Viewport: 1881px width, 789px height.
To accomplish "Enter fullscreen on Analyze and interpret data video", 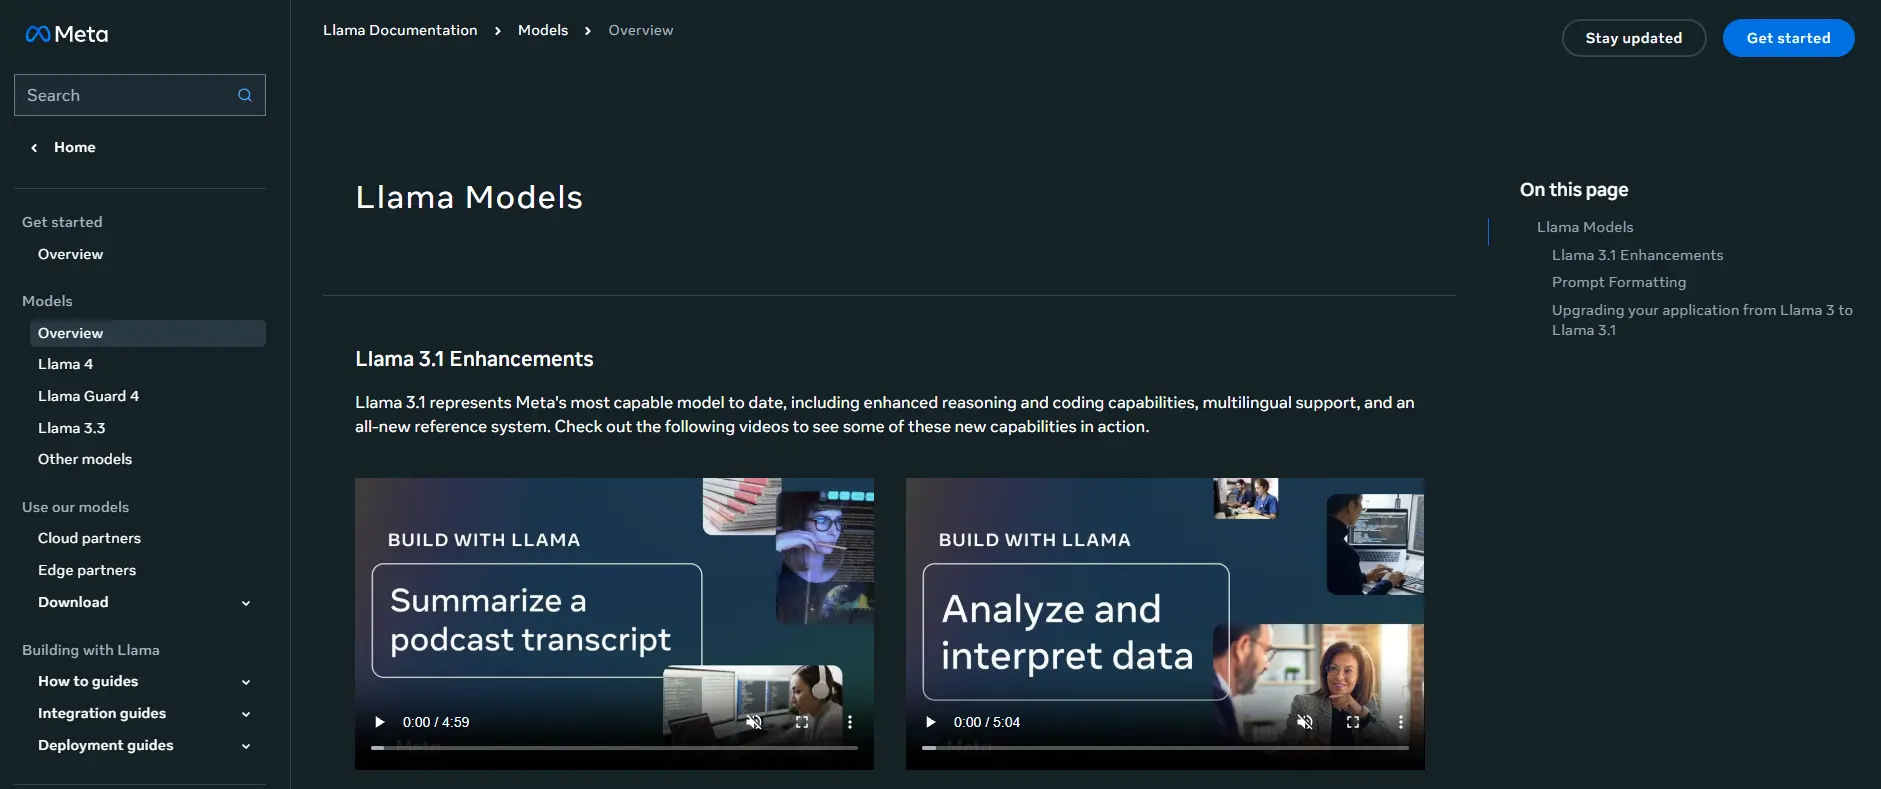I will (1353, 722).
